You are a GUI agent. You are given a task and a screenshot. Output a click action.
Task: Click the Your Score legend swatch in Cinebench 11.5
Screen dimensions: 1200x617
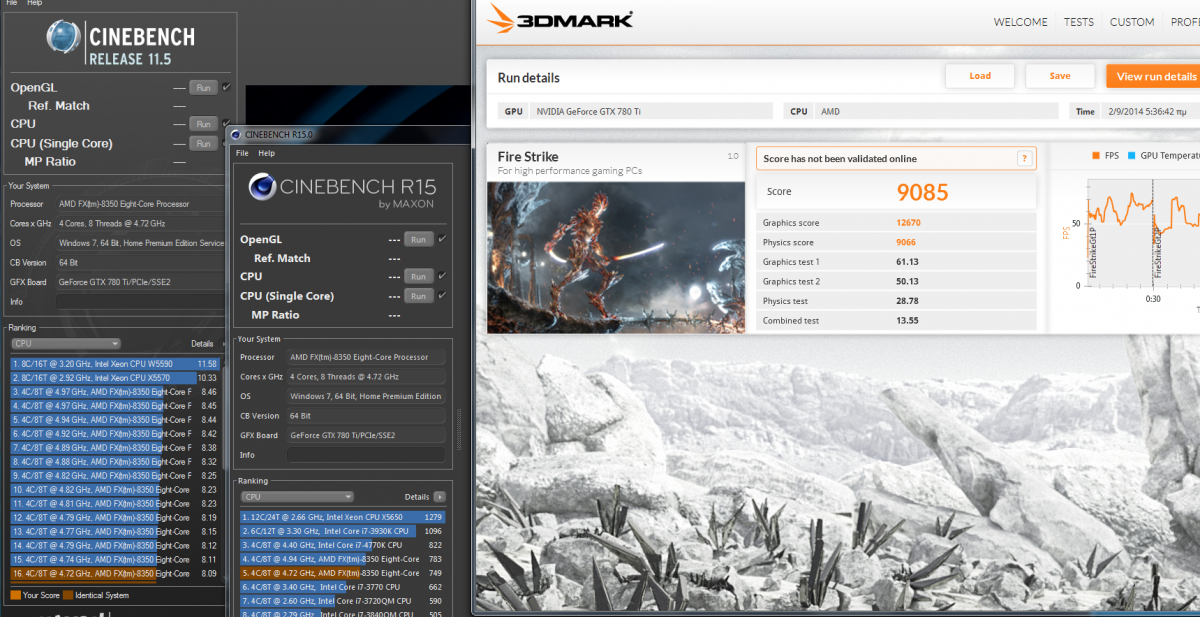tap(15, 595)
